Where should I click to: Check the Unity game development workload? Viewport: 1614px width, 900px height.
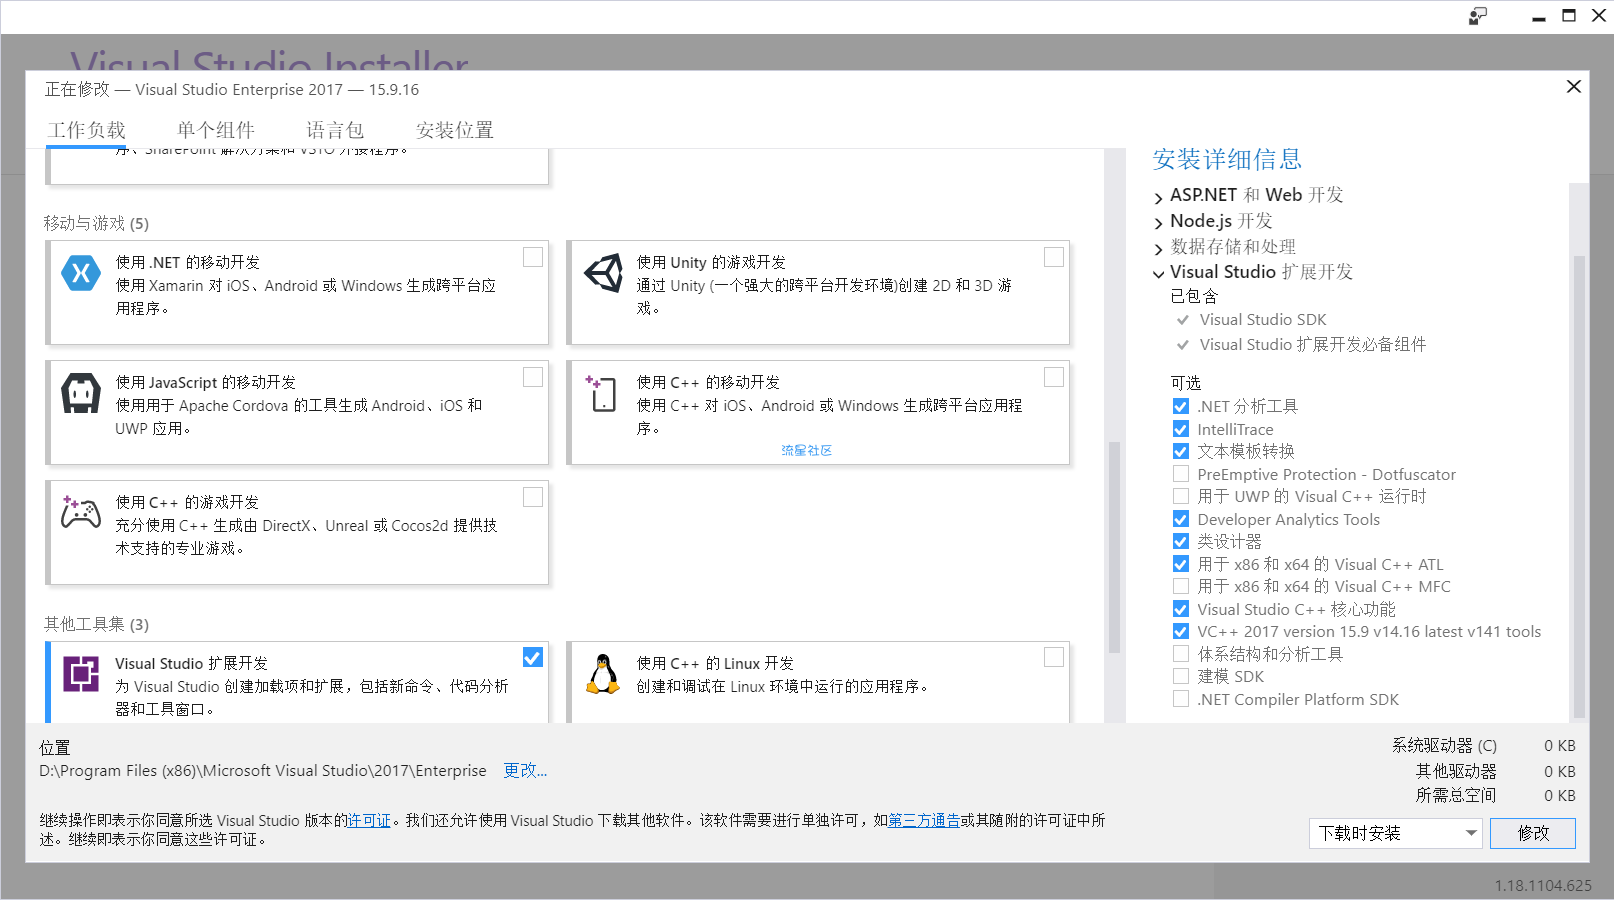(1054, 257)
